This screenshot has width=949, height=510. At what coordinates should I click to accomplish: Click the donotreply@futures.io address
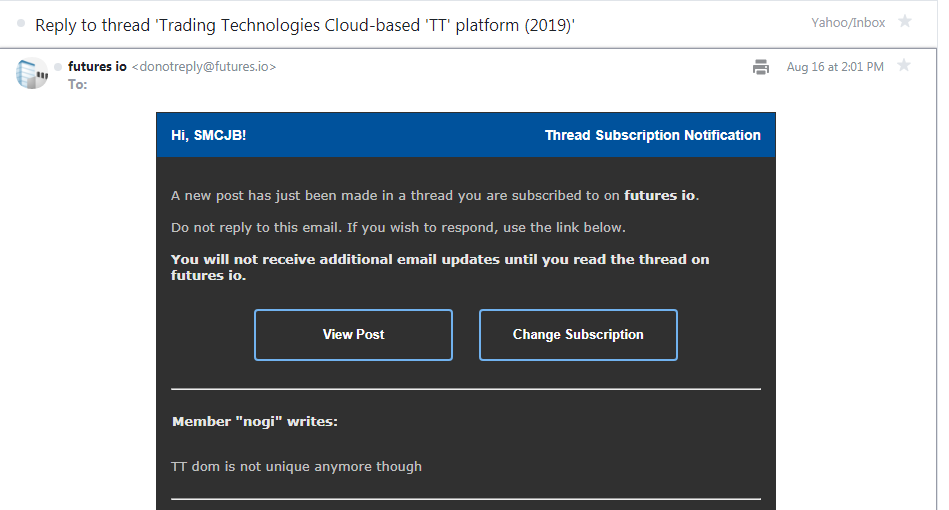tap(204, 67)
